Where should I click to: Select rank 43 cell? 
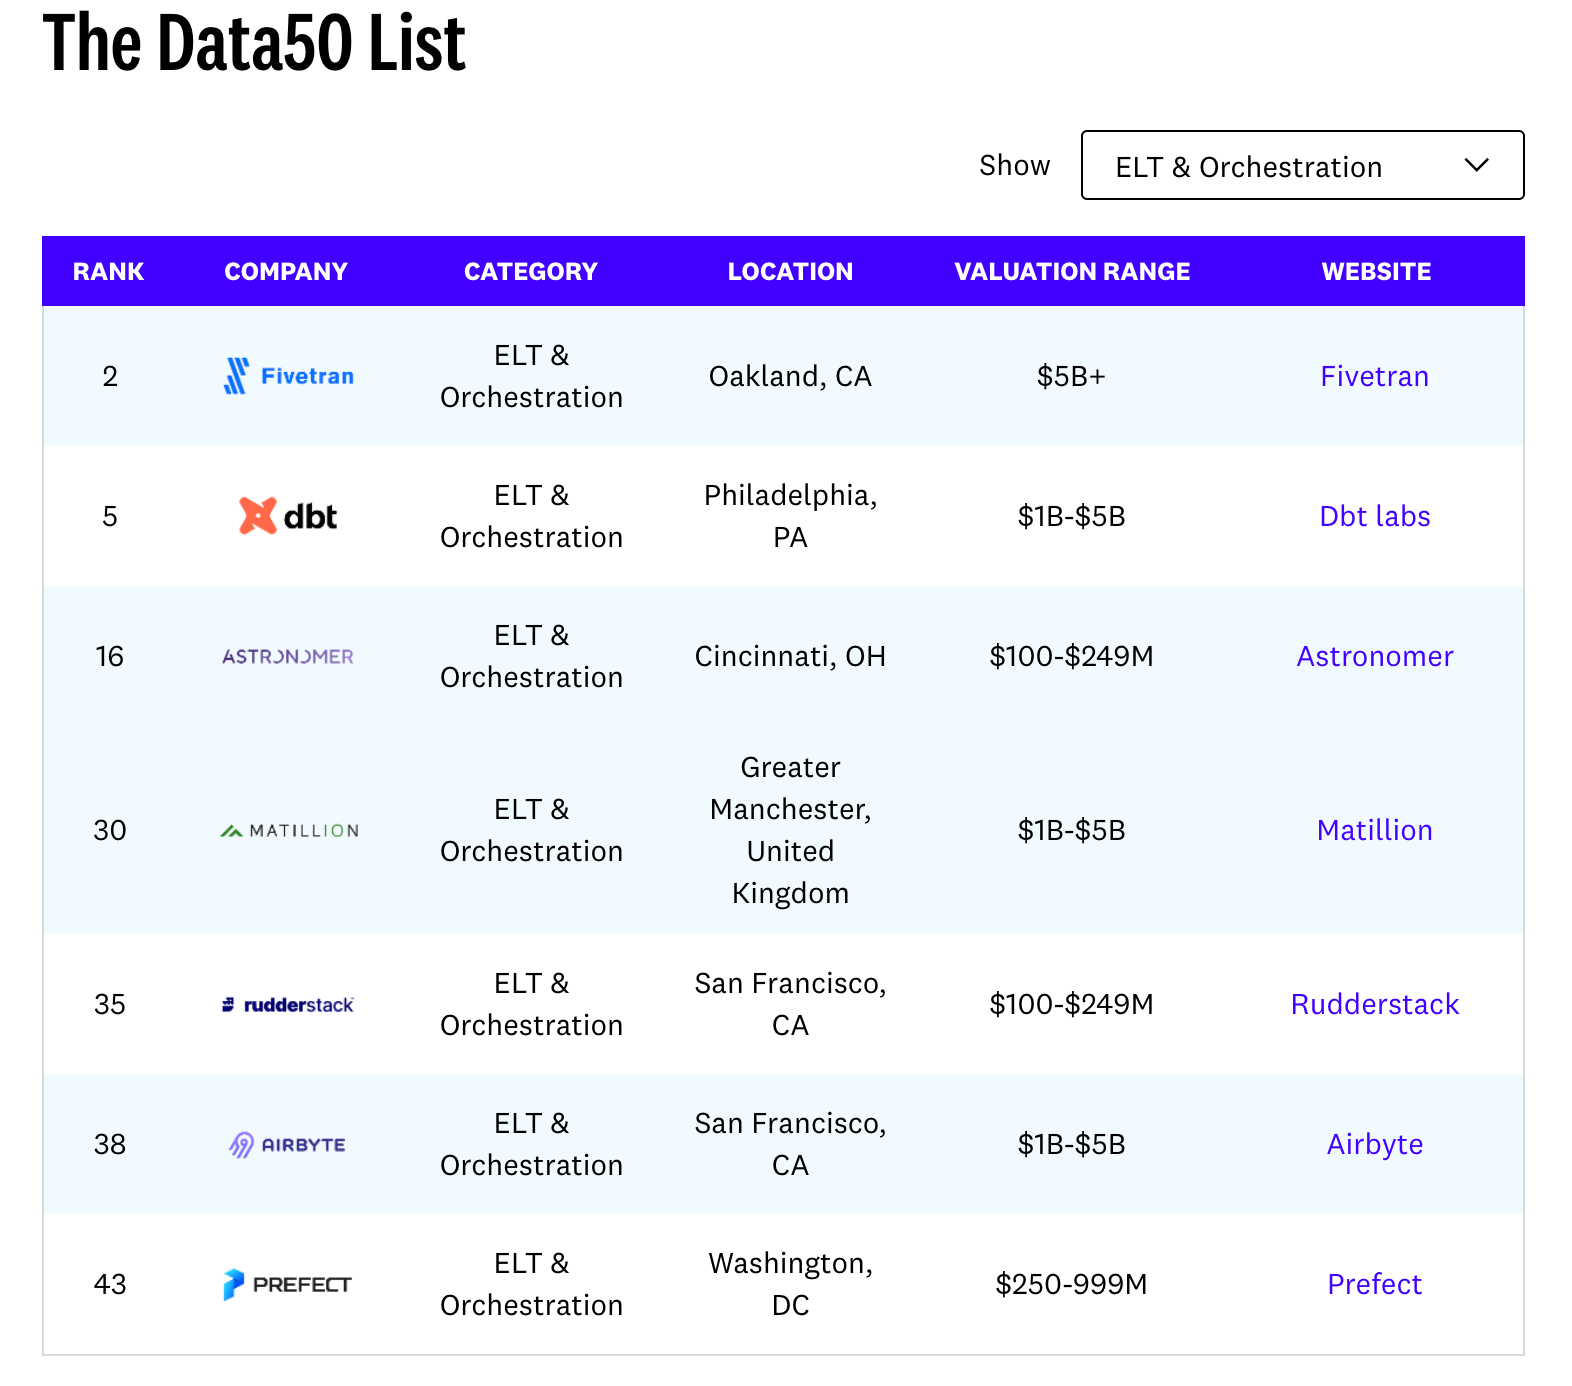(110, 1284)
